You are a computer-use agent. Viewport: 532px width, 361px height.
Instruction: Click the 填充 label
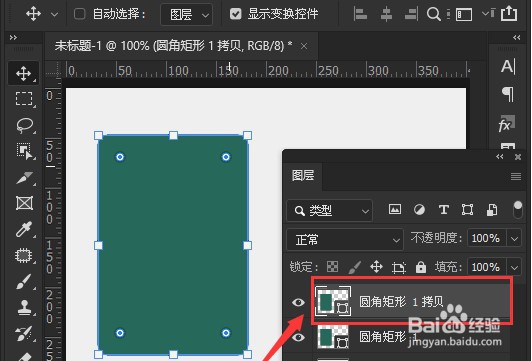pyautogui.click(x=448, y=267)
